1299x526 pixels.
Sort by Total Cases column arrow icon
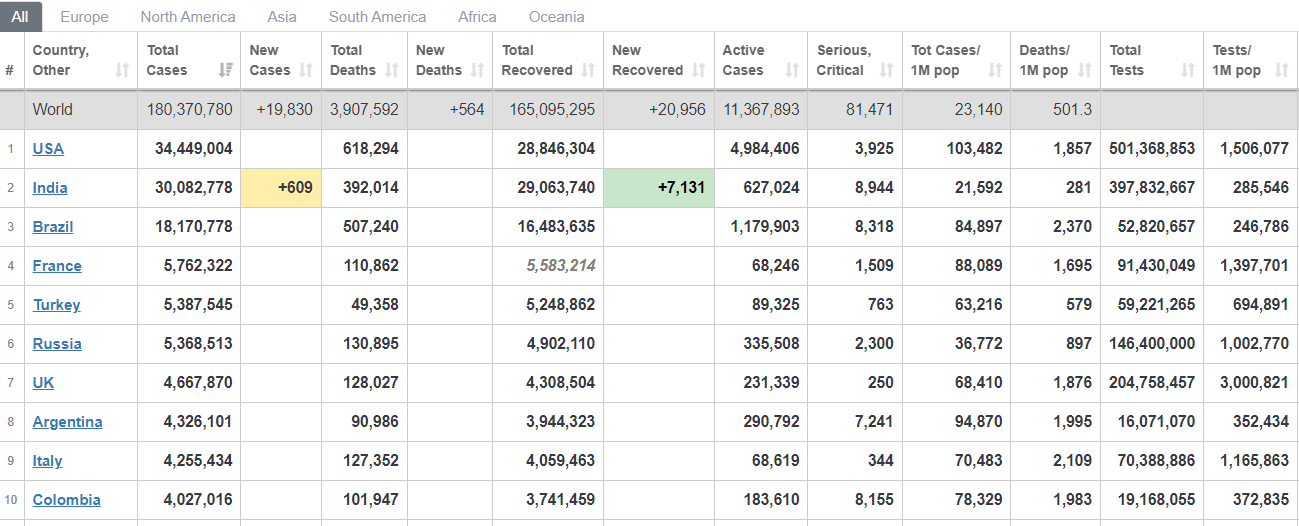tap(225, 70)
